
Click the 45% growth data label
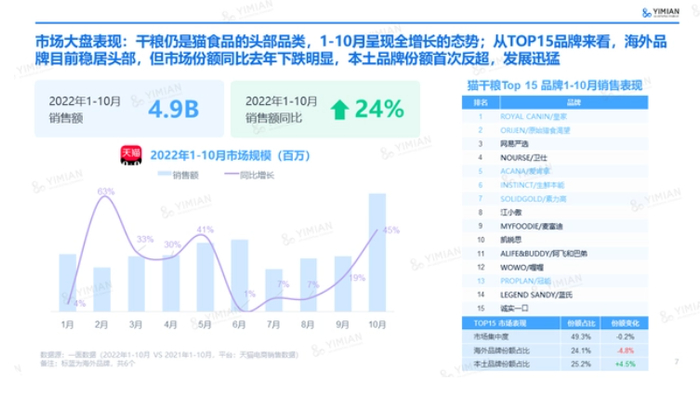391,230
